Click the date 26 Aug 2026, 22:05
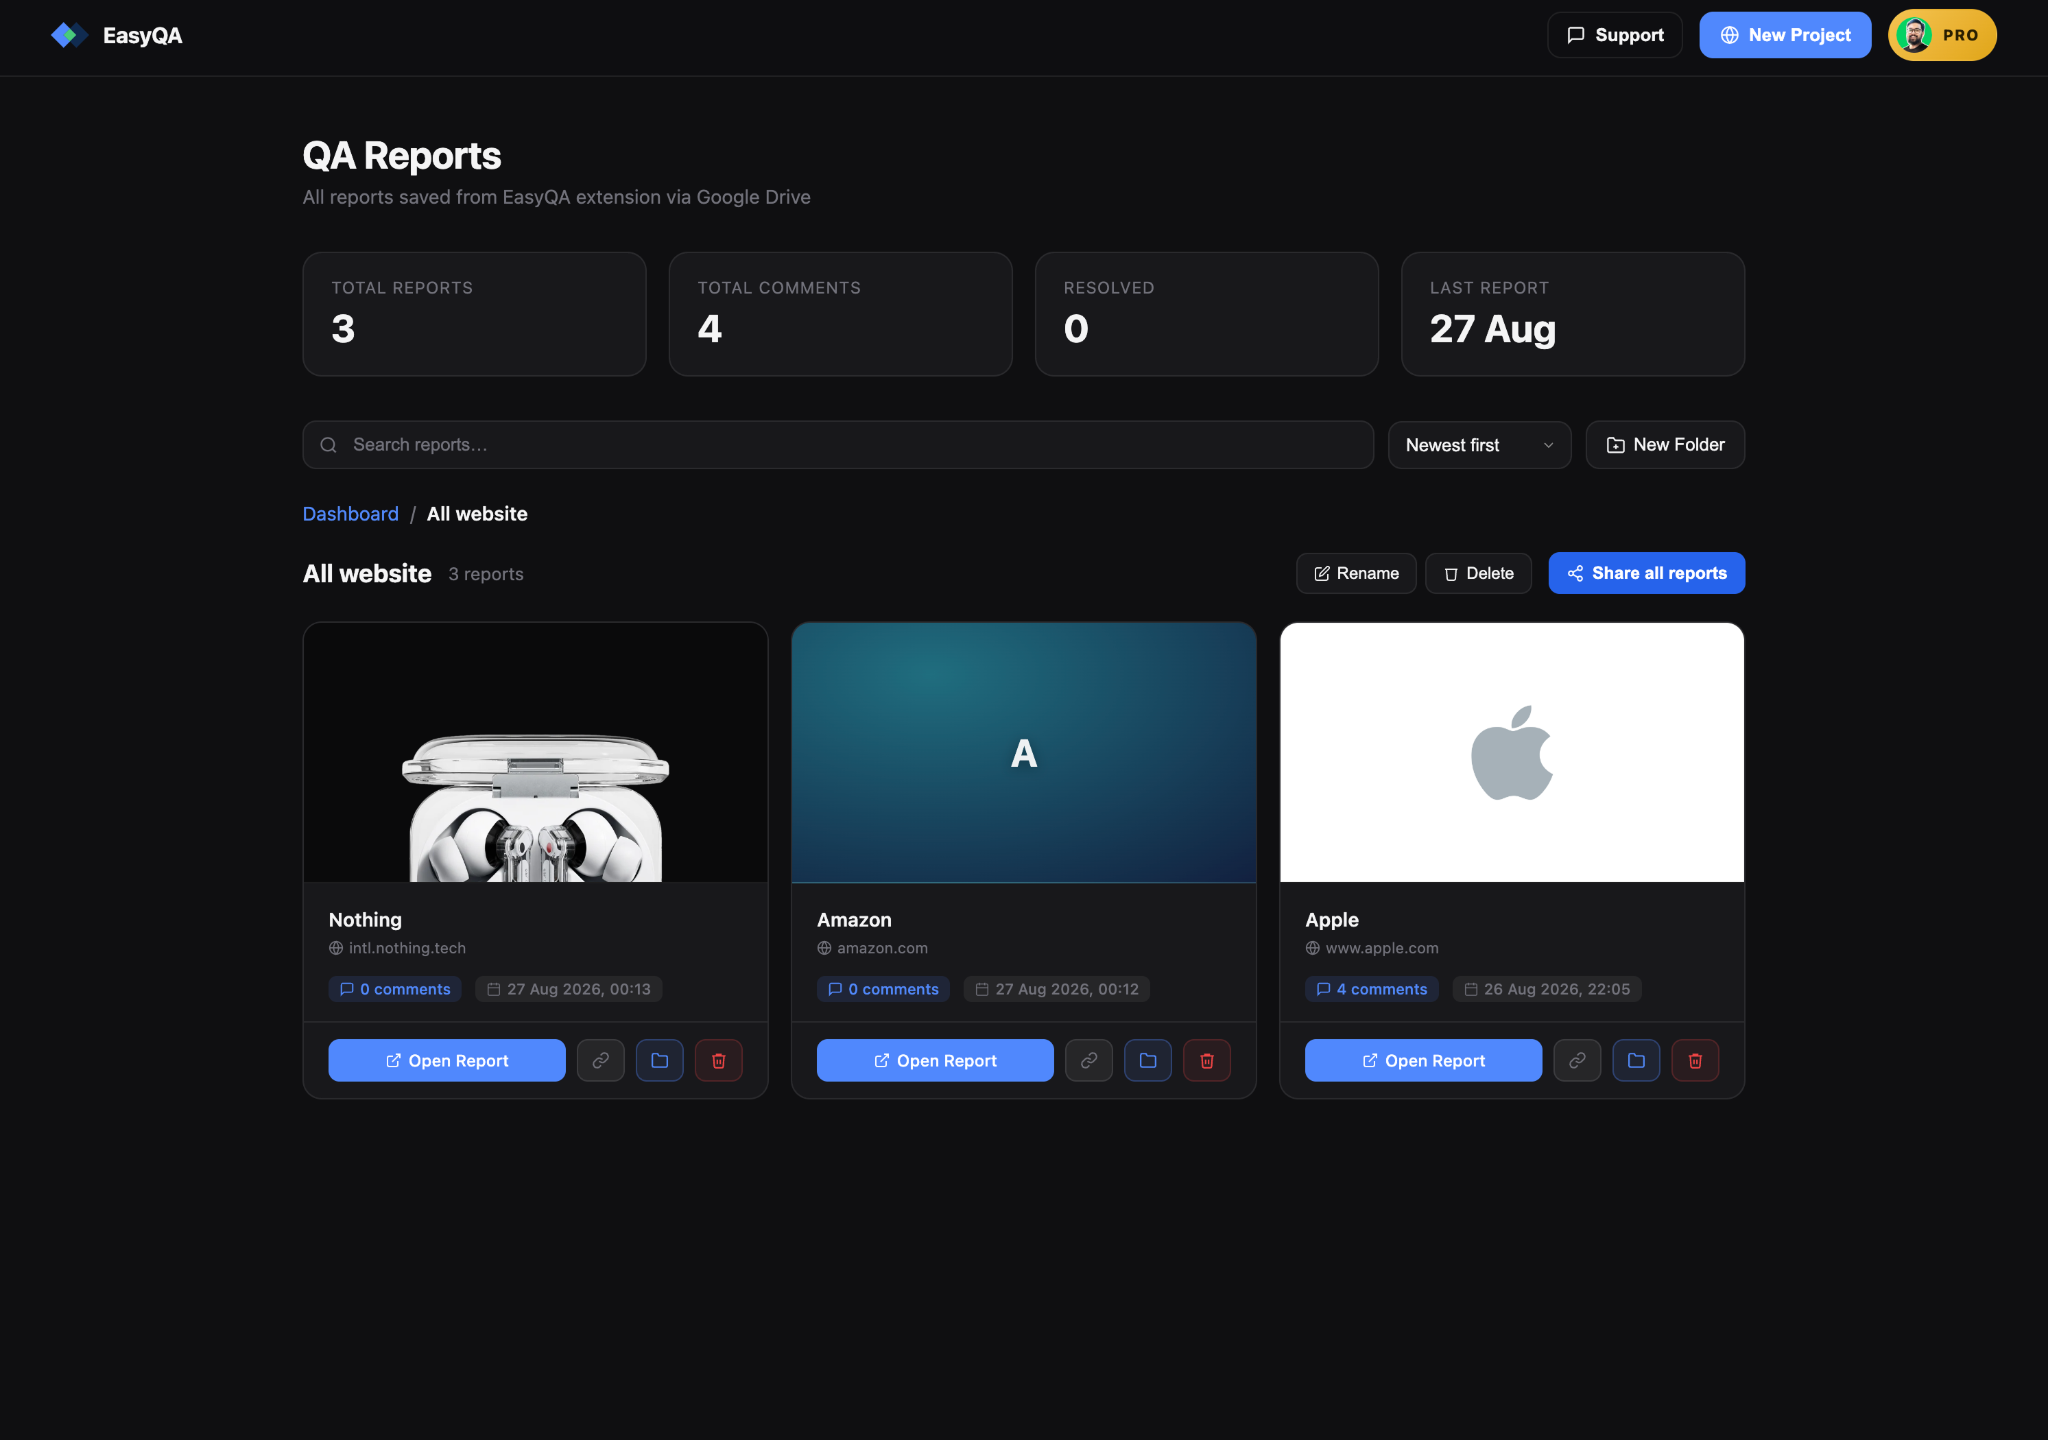This screenshot has width=2048, height=1440. 1547,989
